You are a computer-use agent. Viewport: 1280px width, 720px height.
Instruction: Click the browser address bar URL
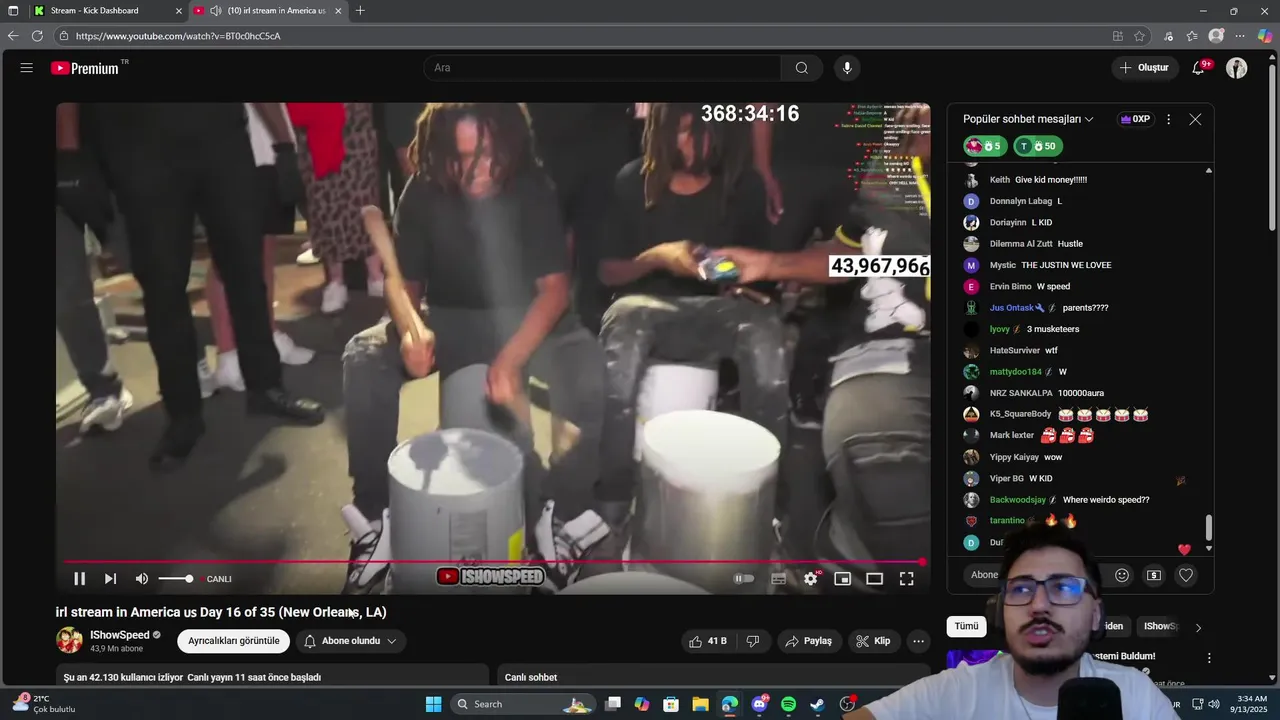[x=178, y=36]
